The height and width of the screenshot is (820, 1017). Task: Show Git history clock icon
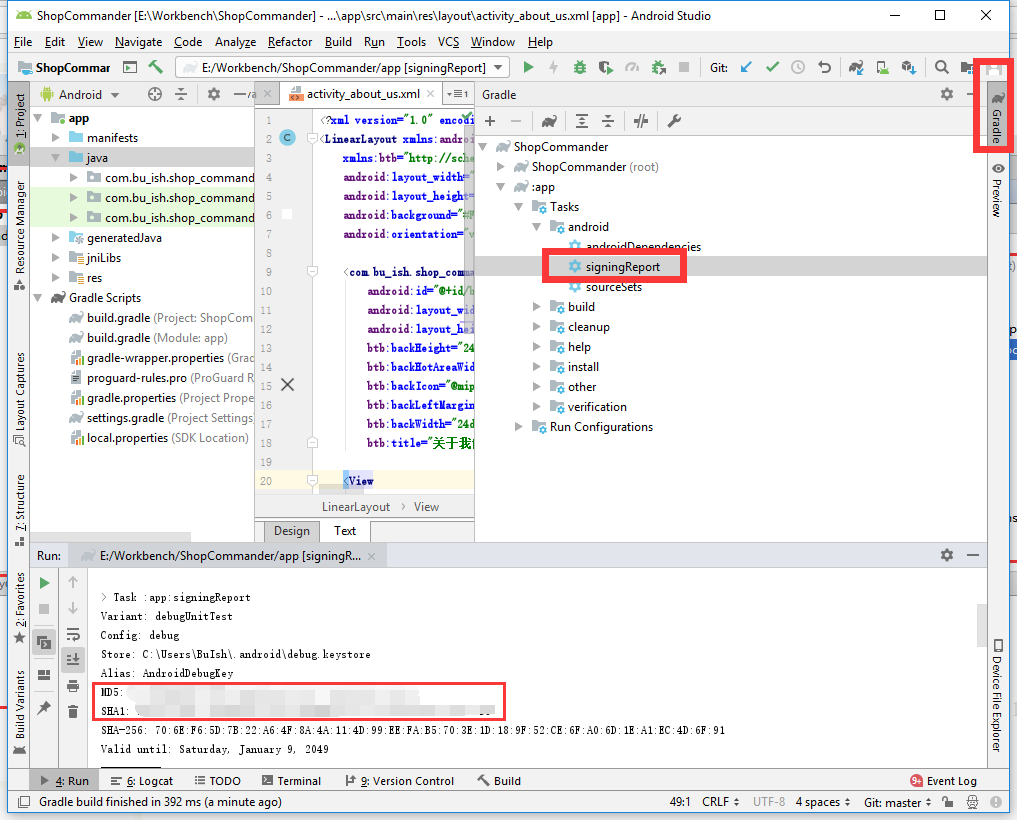click(x=798, y=67)
